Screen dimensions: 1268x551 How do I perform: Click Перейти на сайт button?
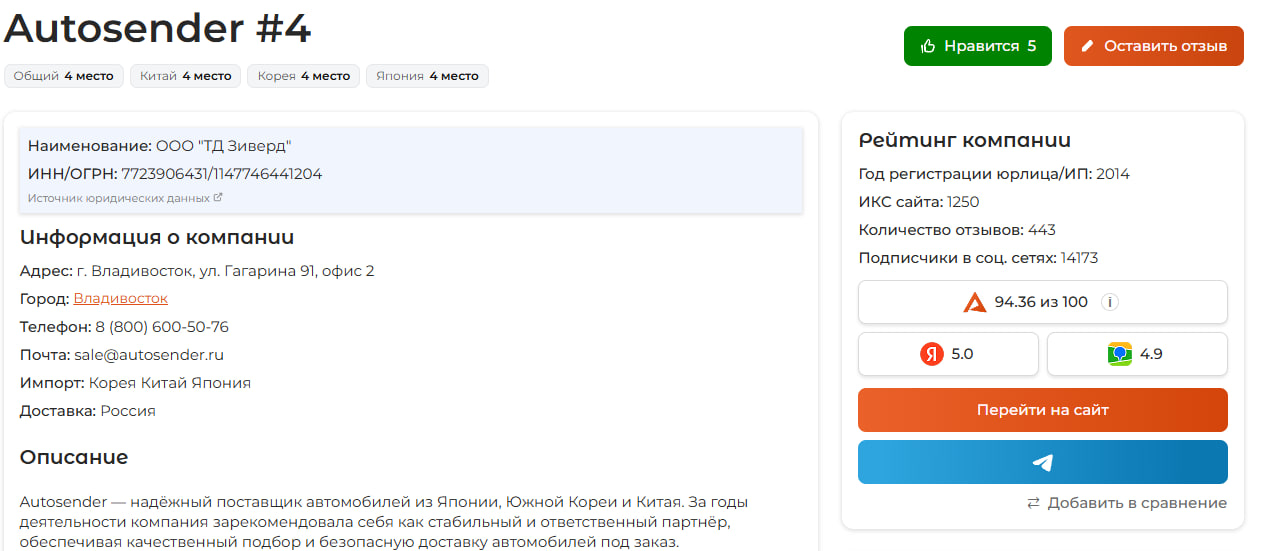(1043, 410)
